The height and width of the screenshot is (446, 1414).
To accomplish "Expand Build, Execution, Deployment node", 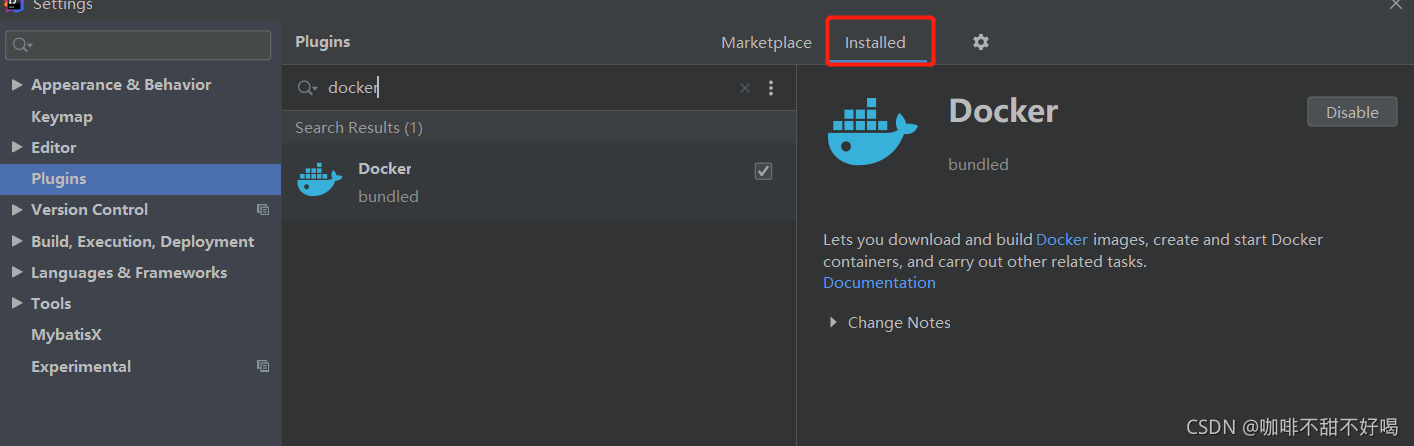I will (x=17, y=241).
